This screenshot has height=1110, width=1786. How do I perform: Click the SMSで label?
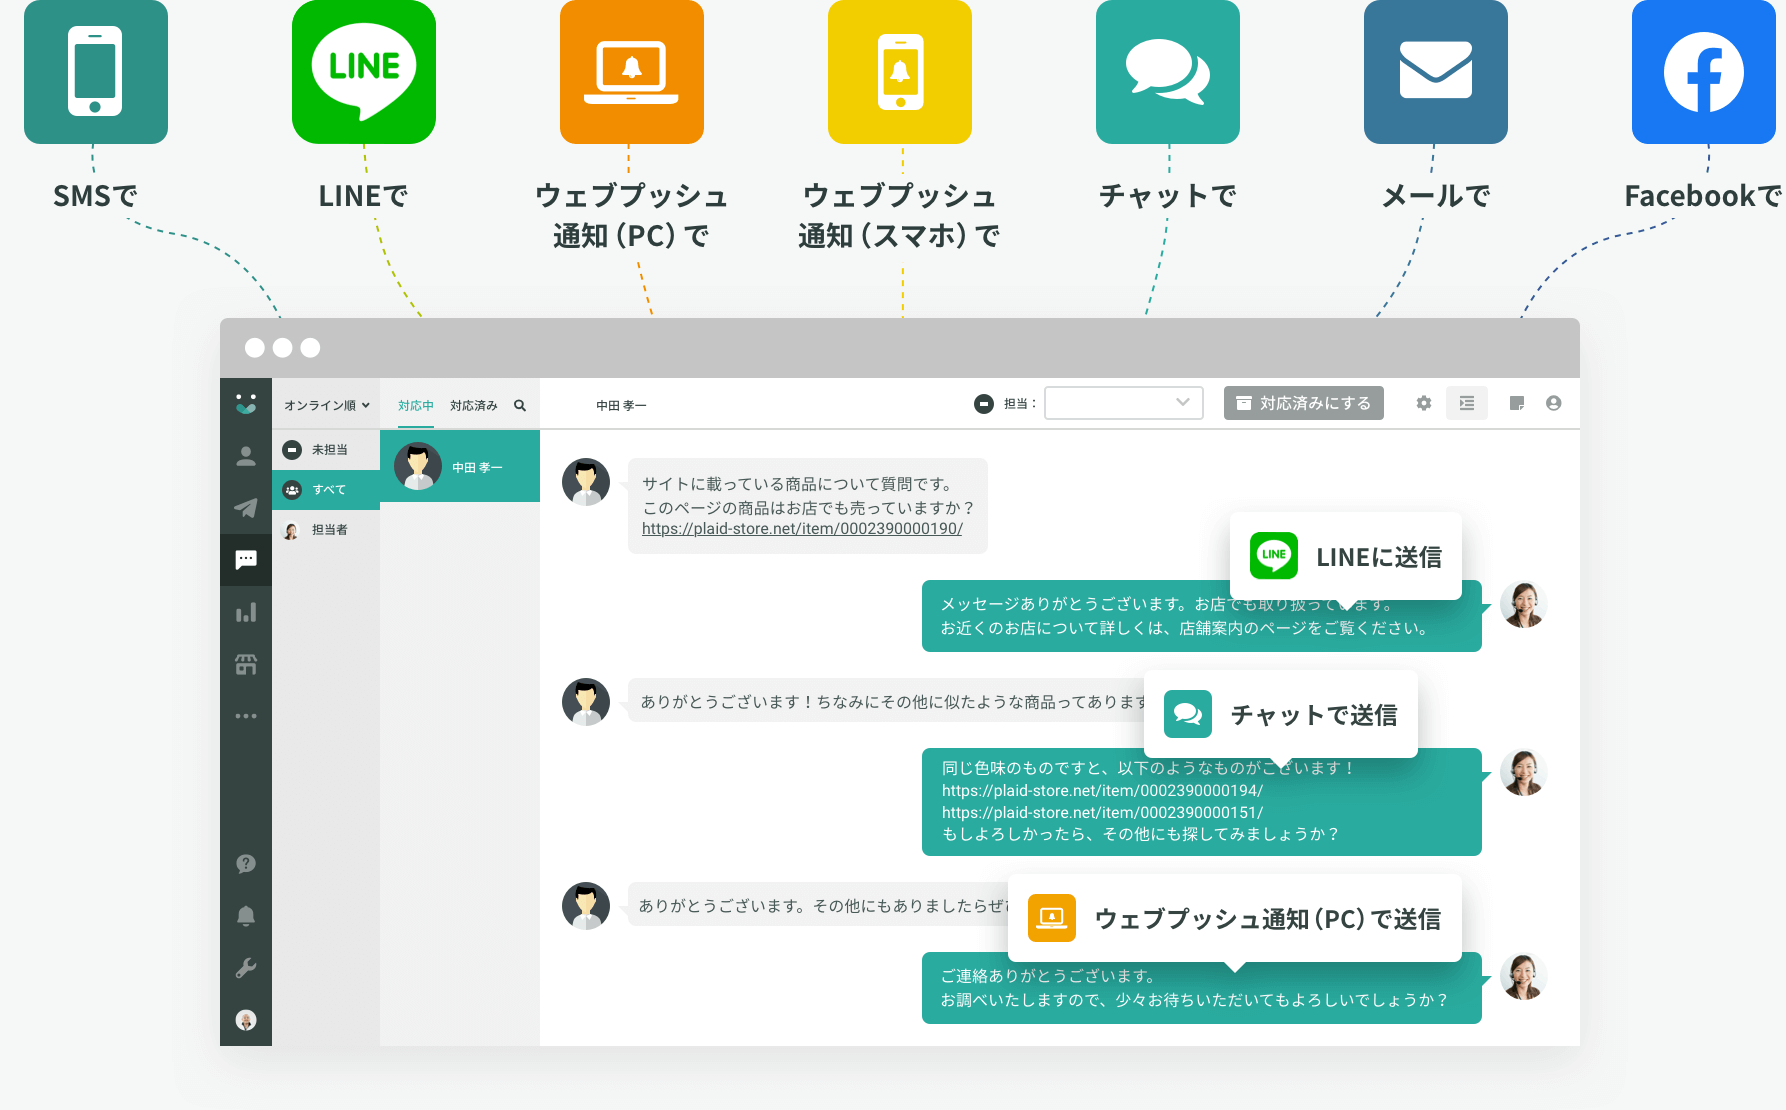pos(96,196)
